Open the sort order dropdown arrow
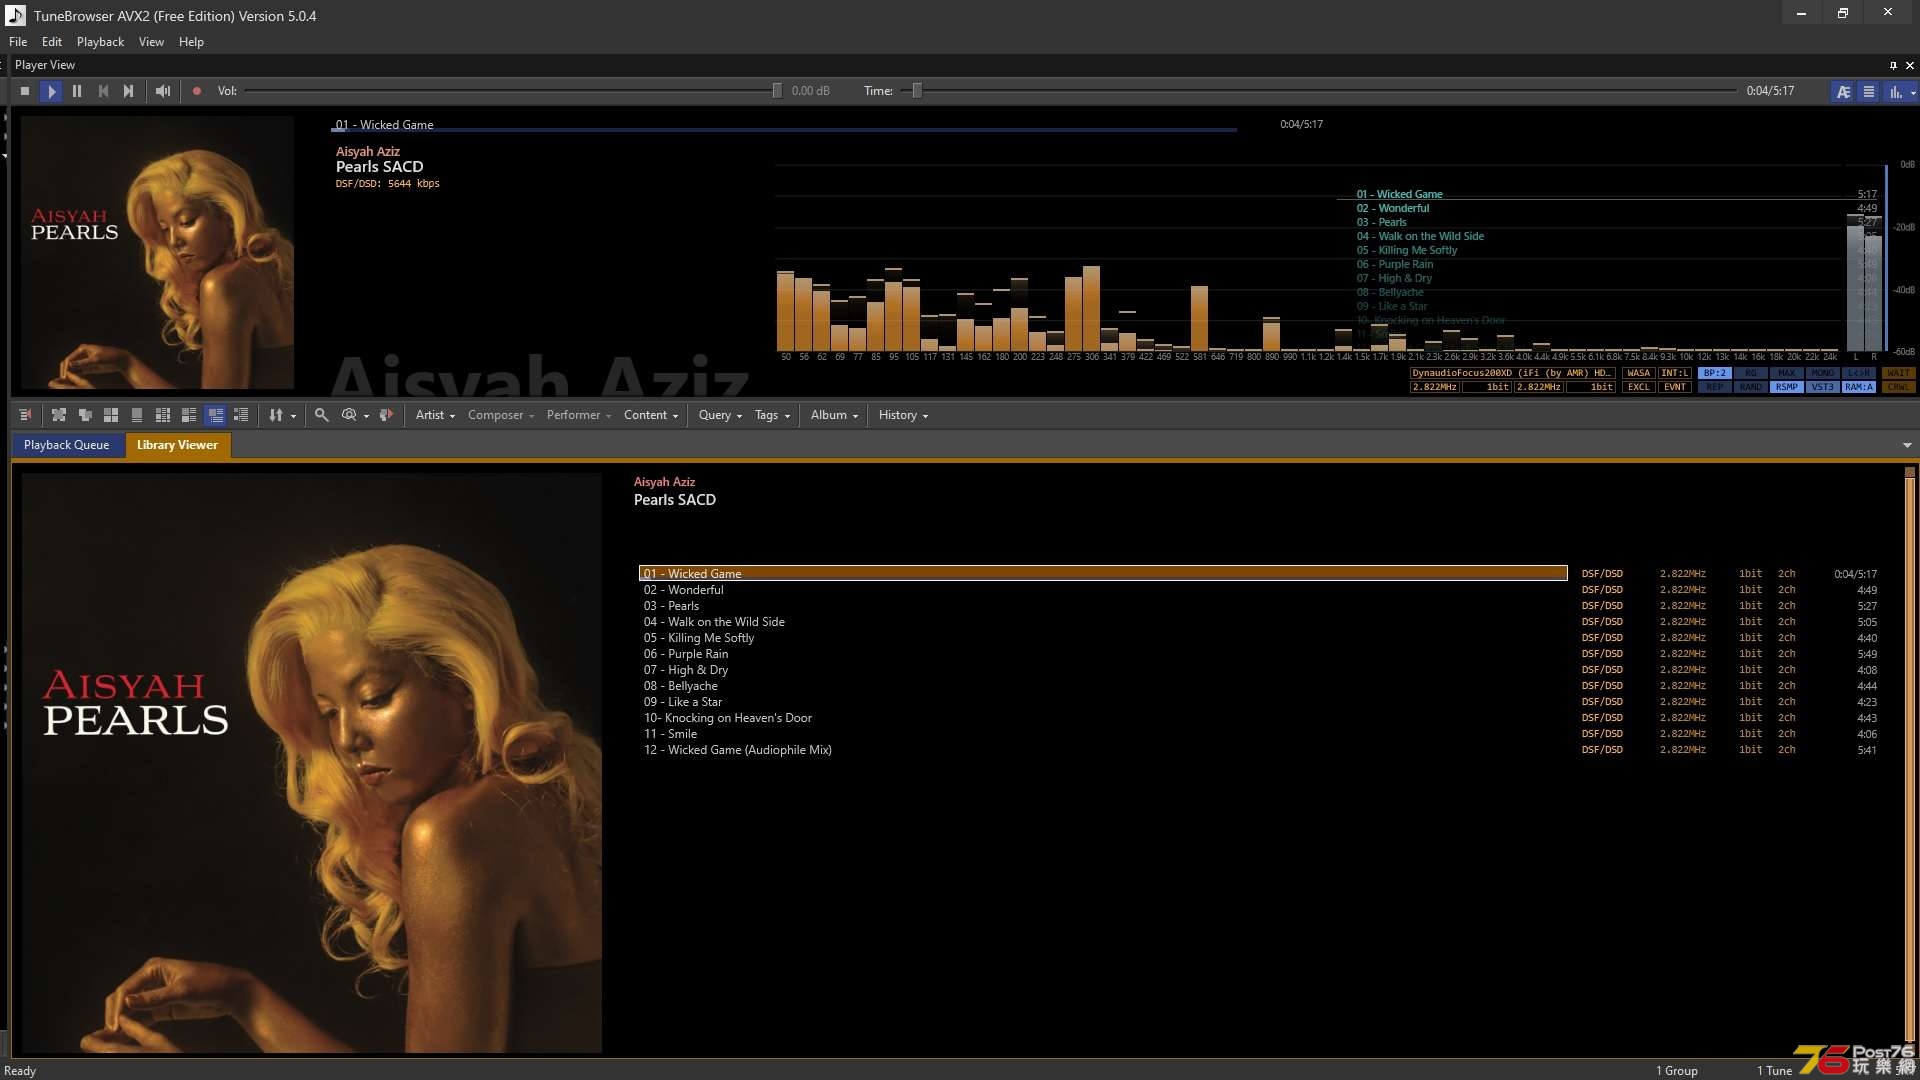The image size is (1920, 1080). pyautogui.click(x=293, y=416)
